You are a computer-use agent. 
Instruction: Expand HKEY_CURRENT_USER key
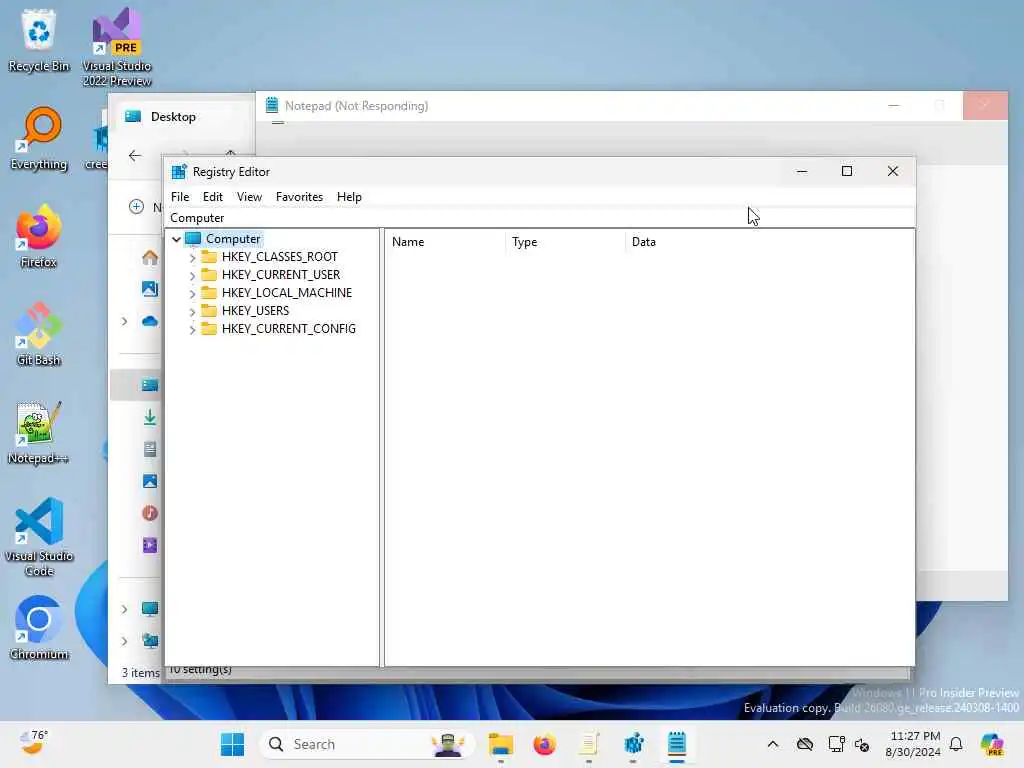pyautogui.click(x=192, y=276)
